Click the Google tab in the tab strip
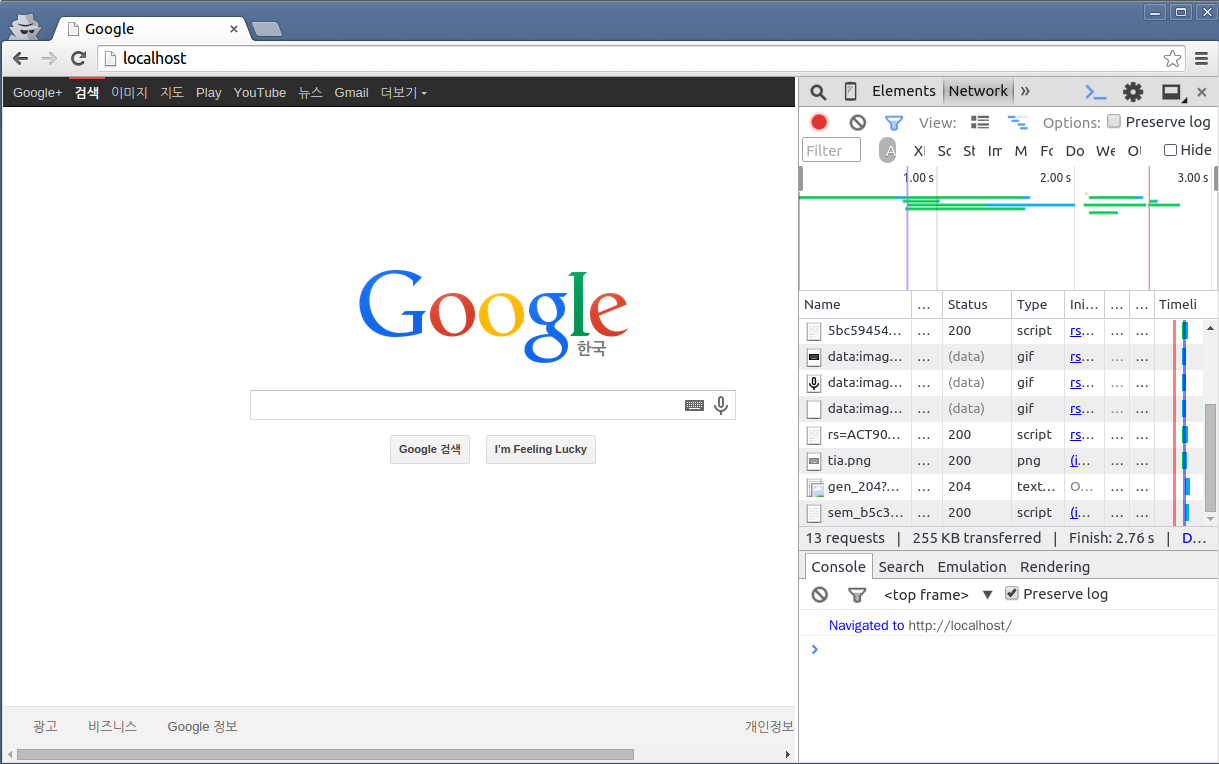The width and height of the screenshot is (1219, 764). click(150, 29)
